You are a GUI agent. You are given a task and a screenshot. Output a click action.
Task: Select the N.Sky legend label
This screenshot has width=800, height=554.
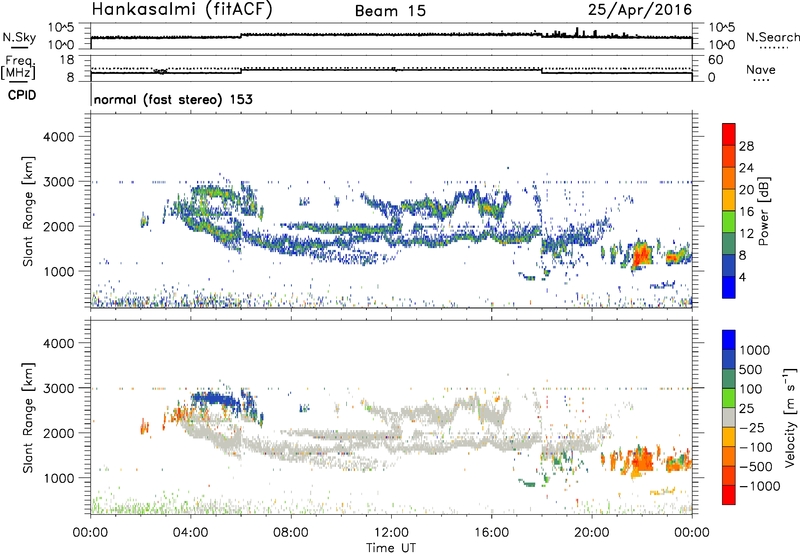click(x=19, y=37)
